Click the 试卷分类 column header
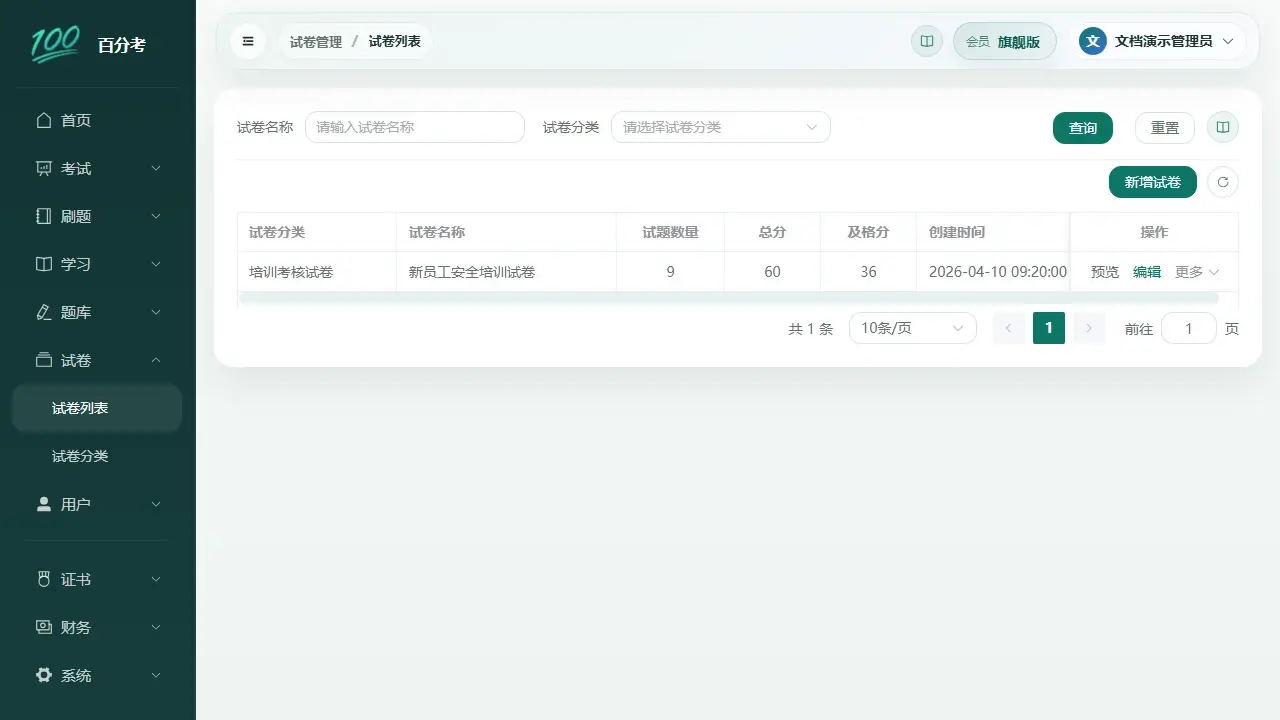Screen dimensions: 1280x720 point(317,232)
